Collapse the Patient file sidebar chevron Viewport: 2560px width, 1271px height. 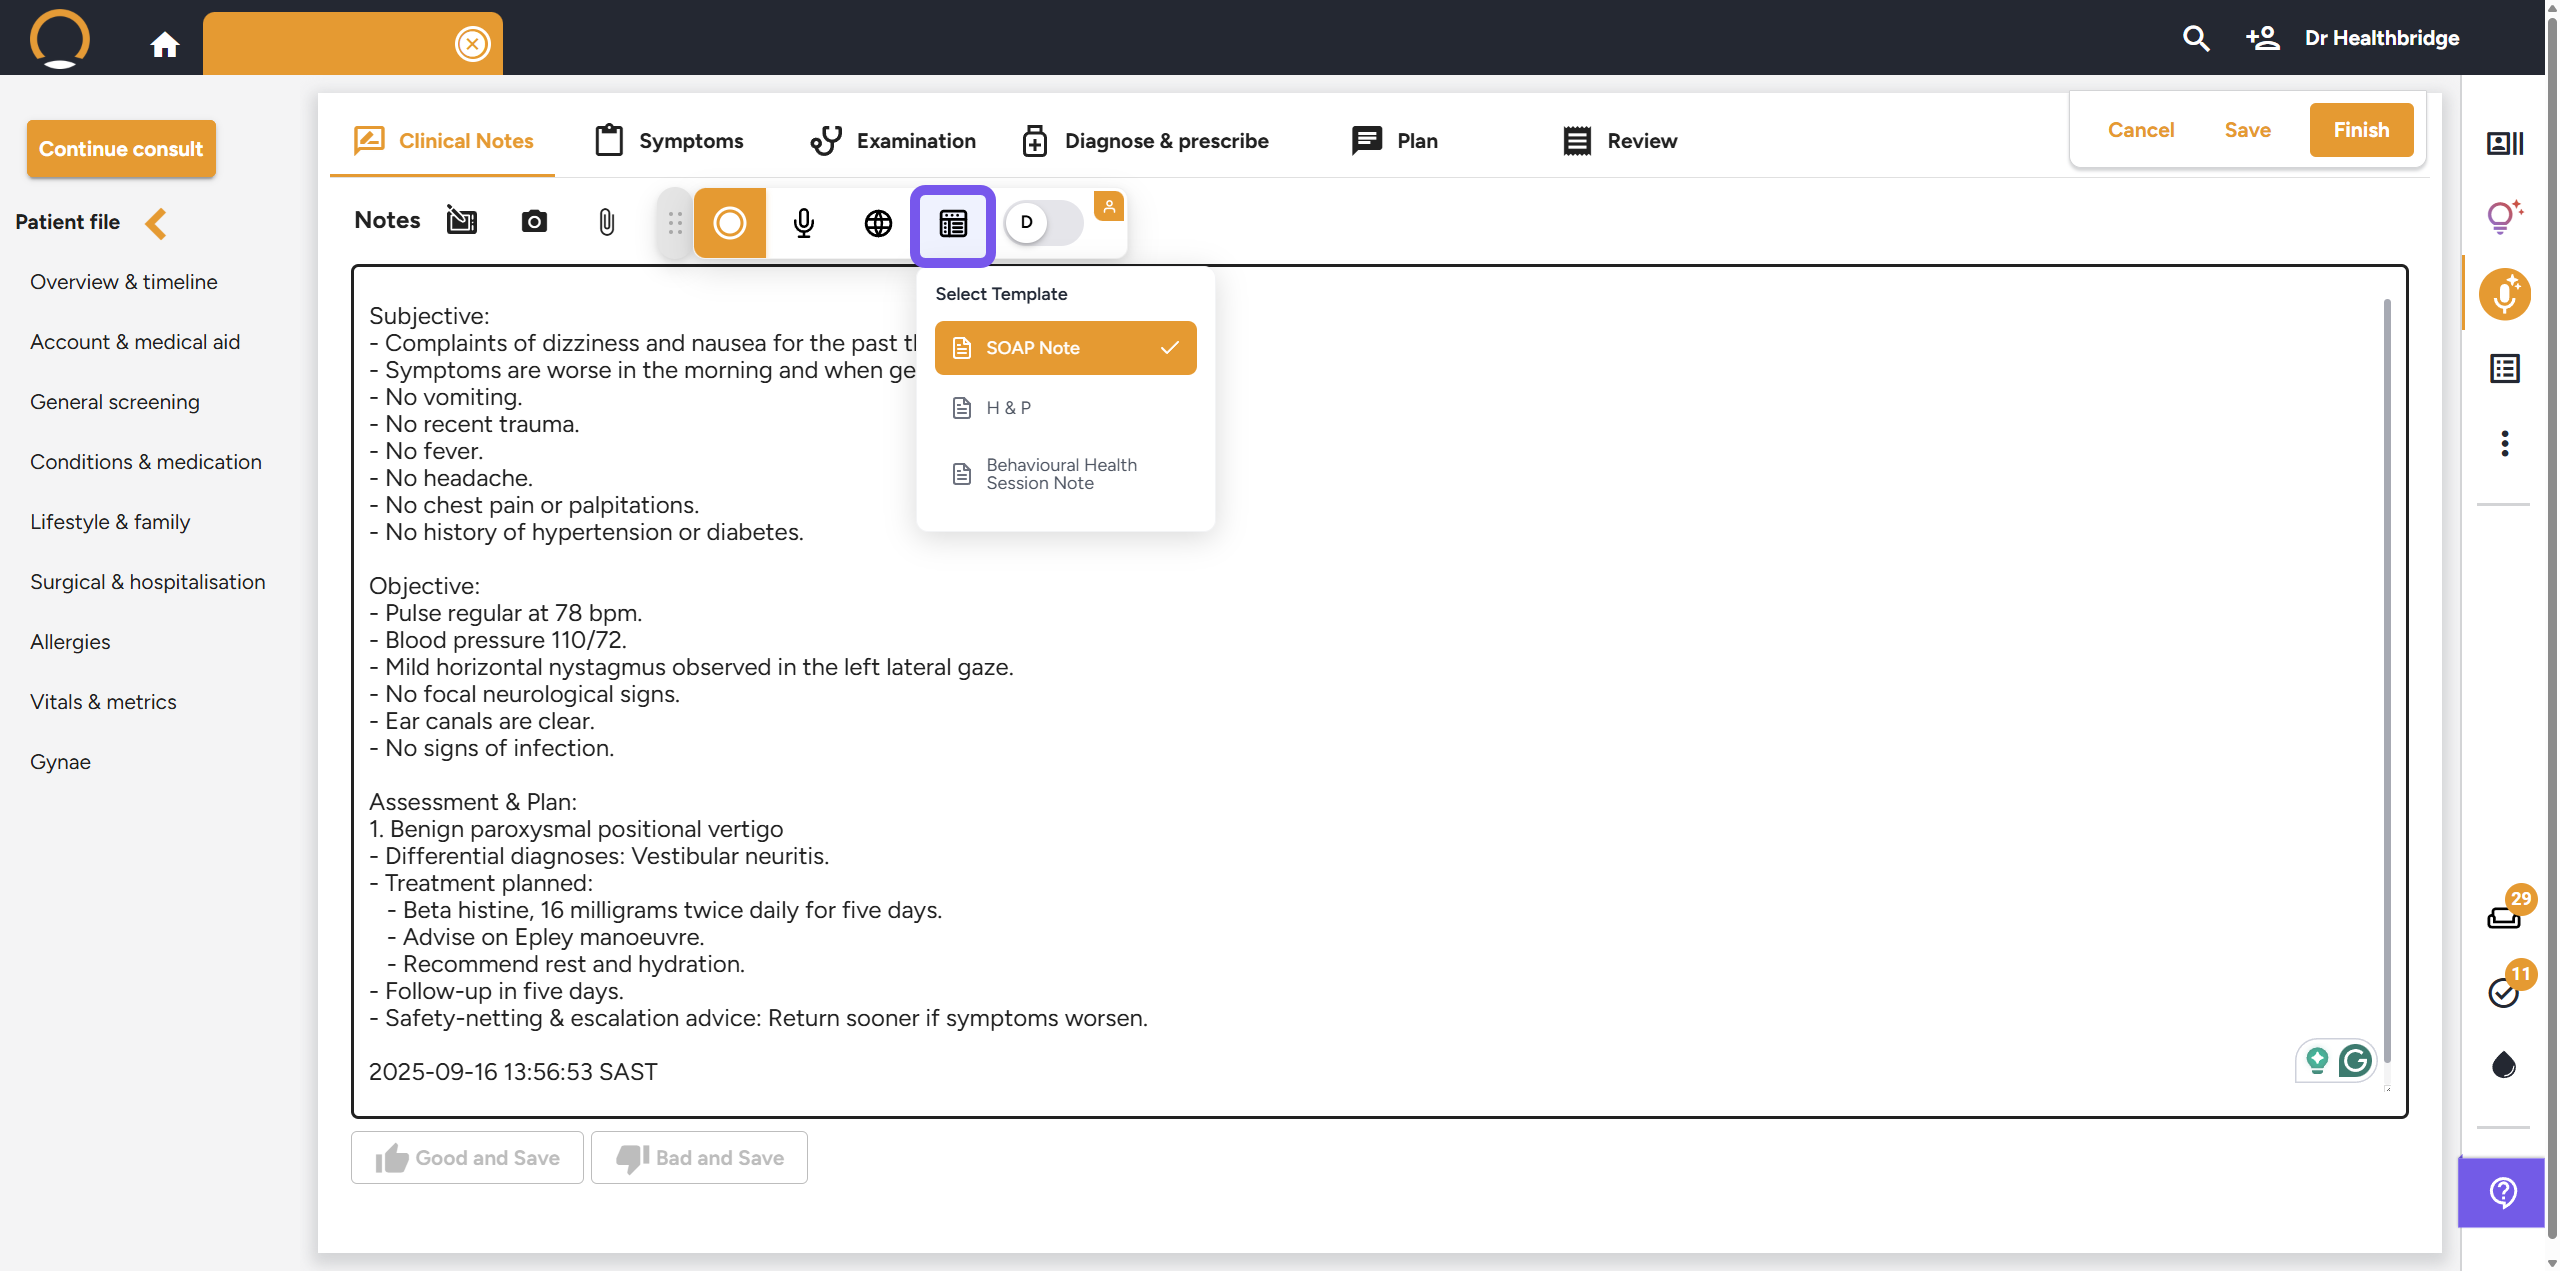(x=156, y=223)
